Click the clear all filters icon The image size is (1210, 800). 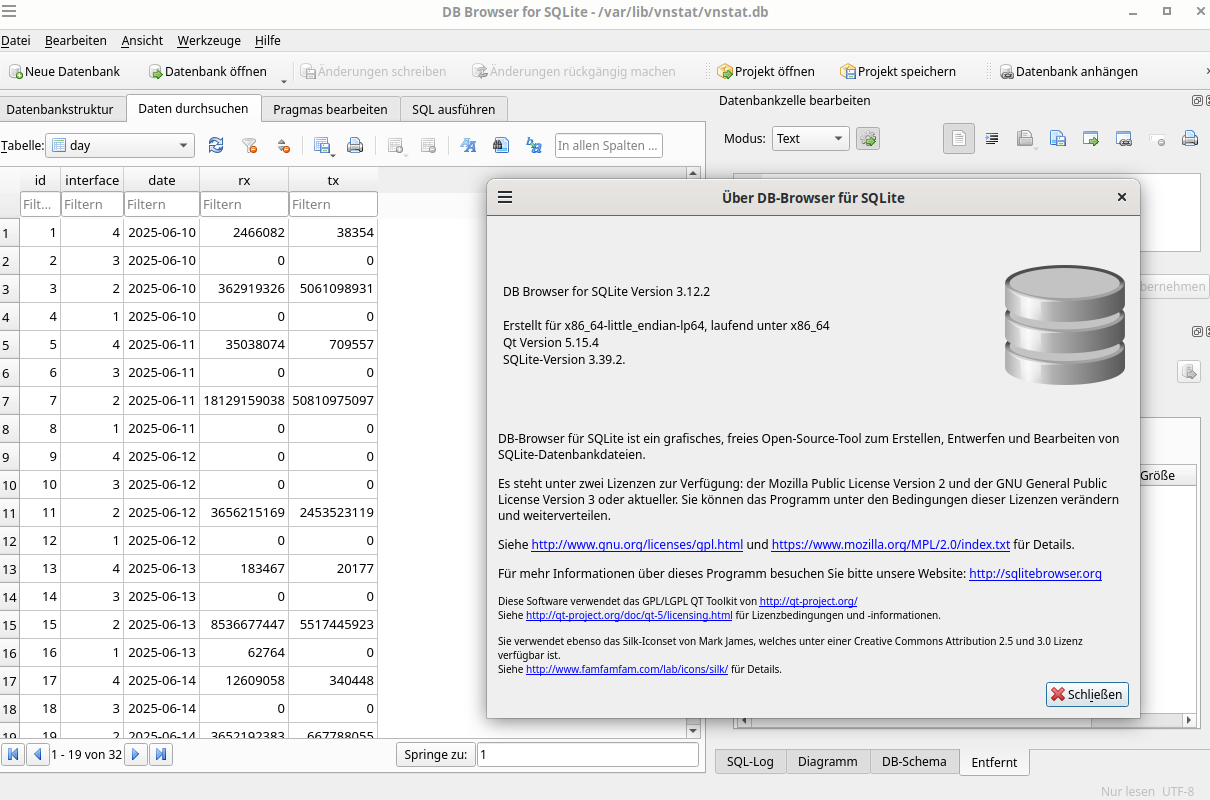[250, 145]
